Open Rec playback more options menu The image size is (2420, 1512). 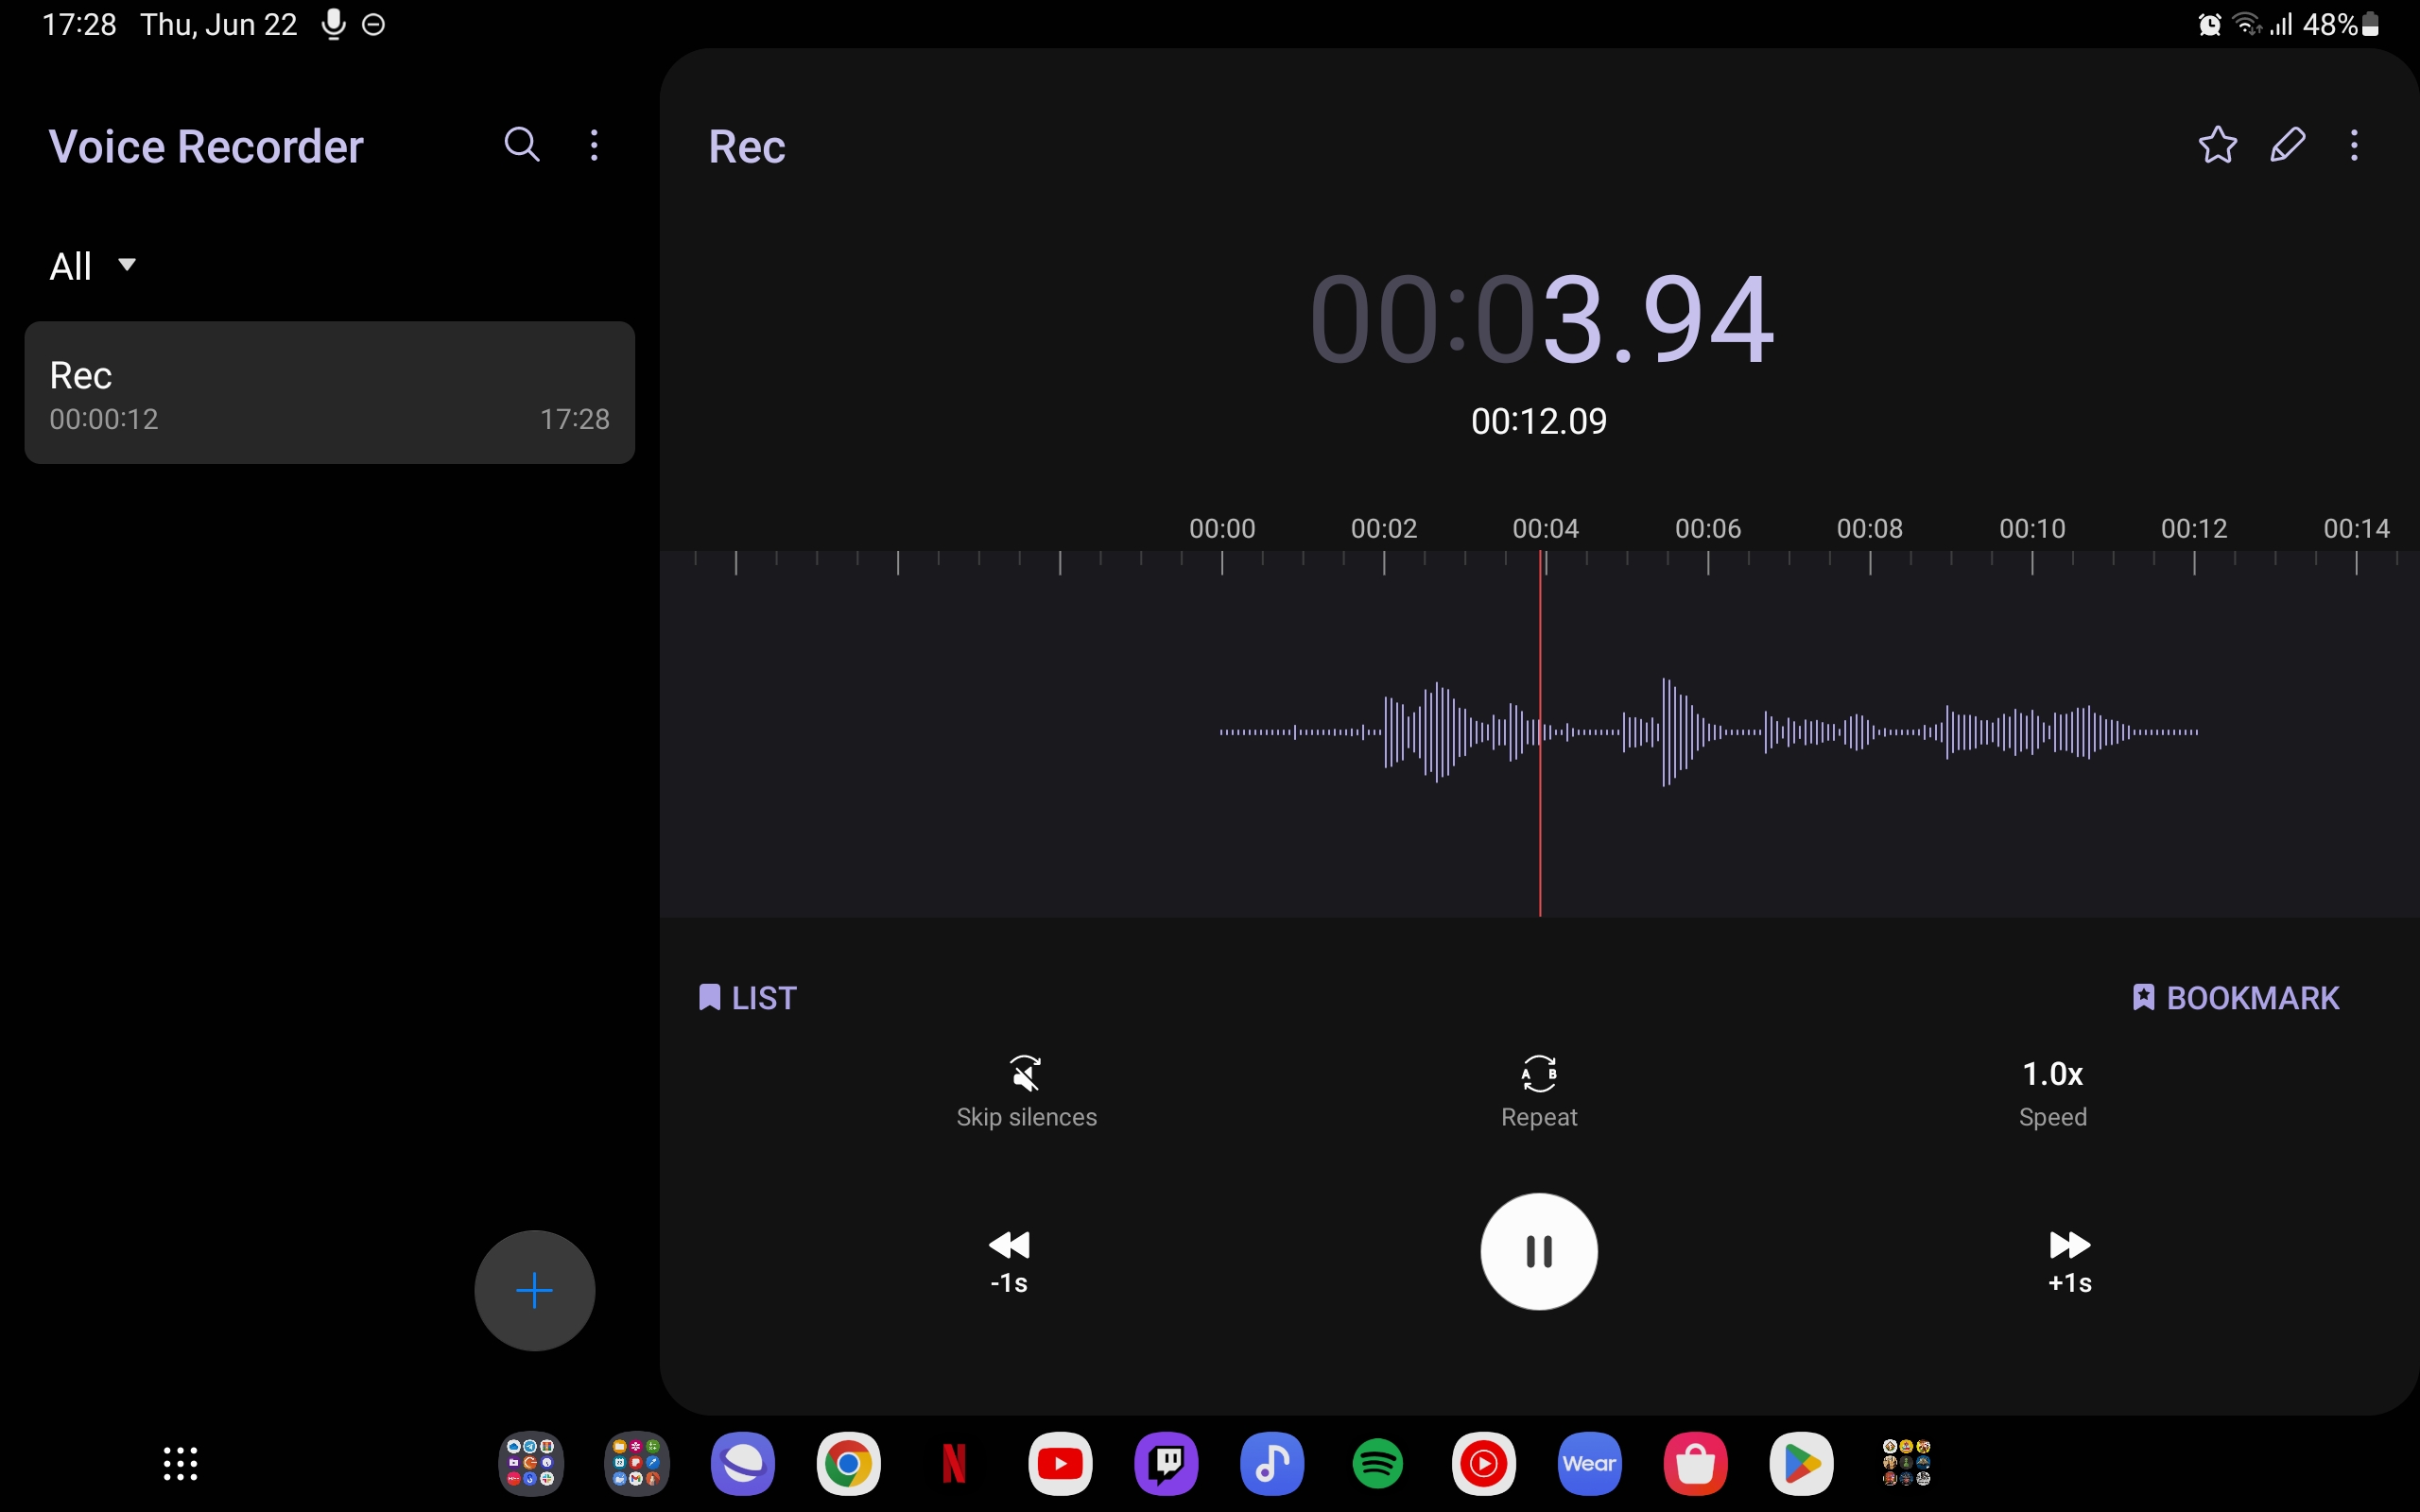click(2354, 145)
